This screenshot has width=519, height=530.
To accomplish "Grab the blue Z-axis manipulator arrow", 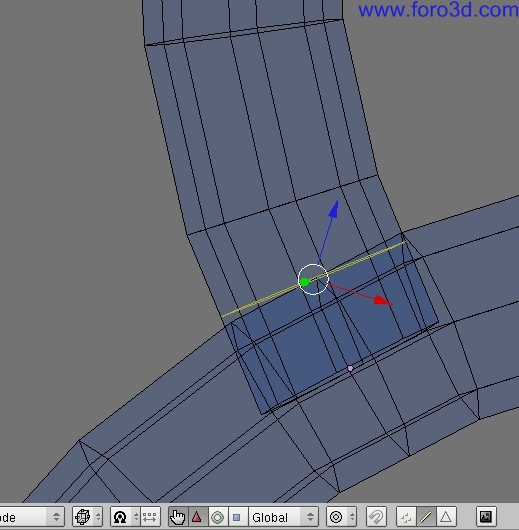I will click(333, 209).
